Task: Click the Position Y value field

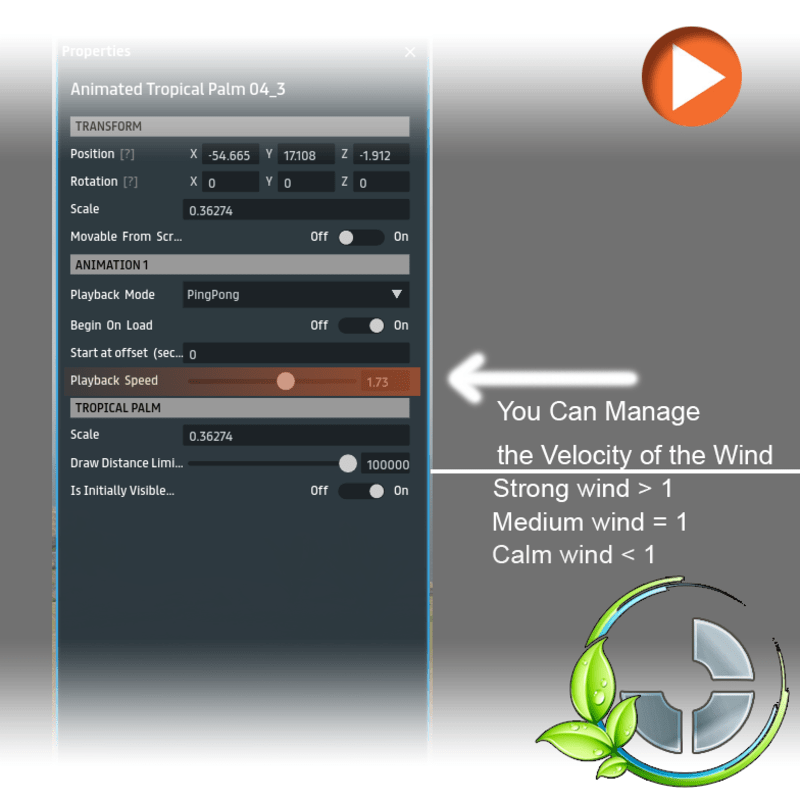Action: pyautogui.click(x=306, y=155)
